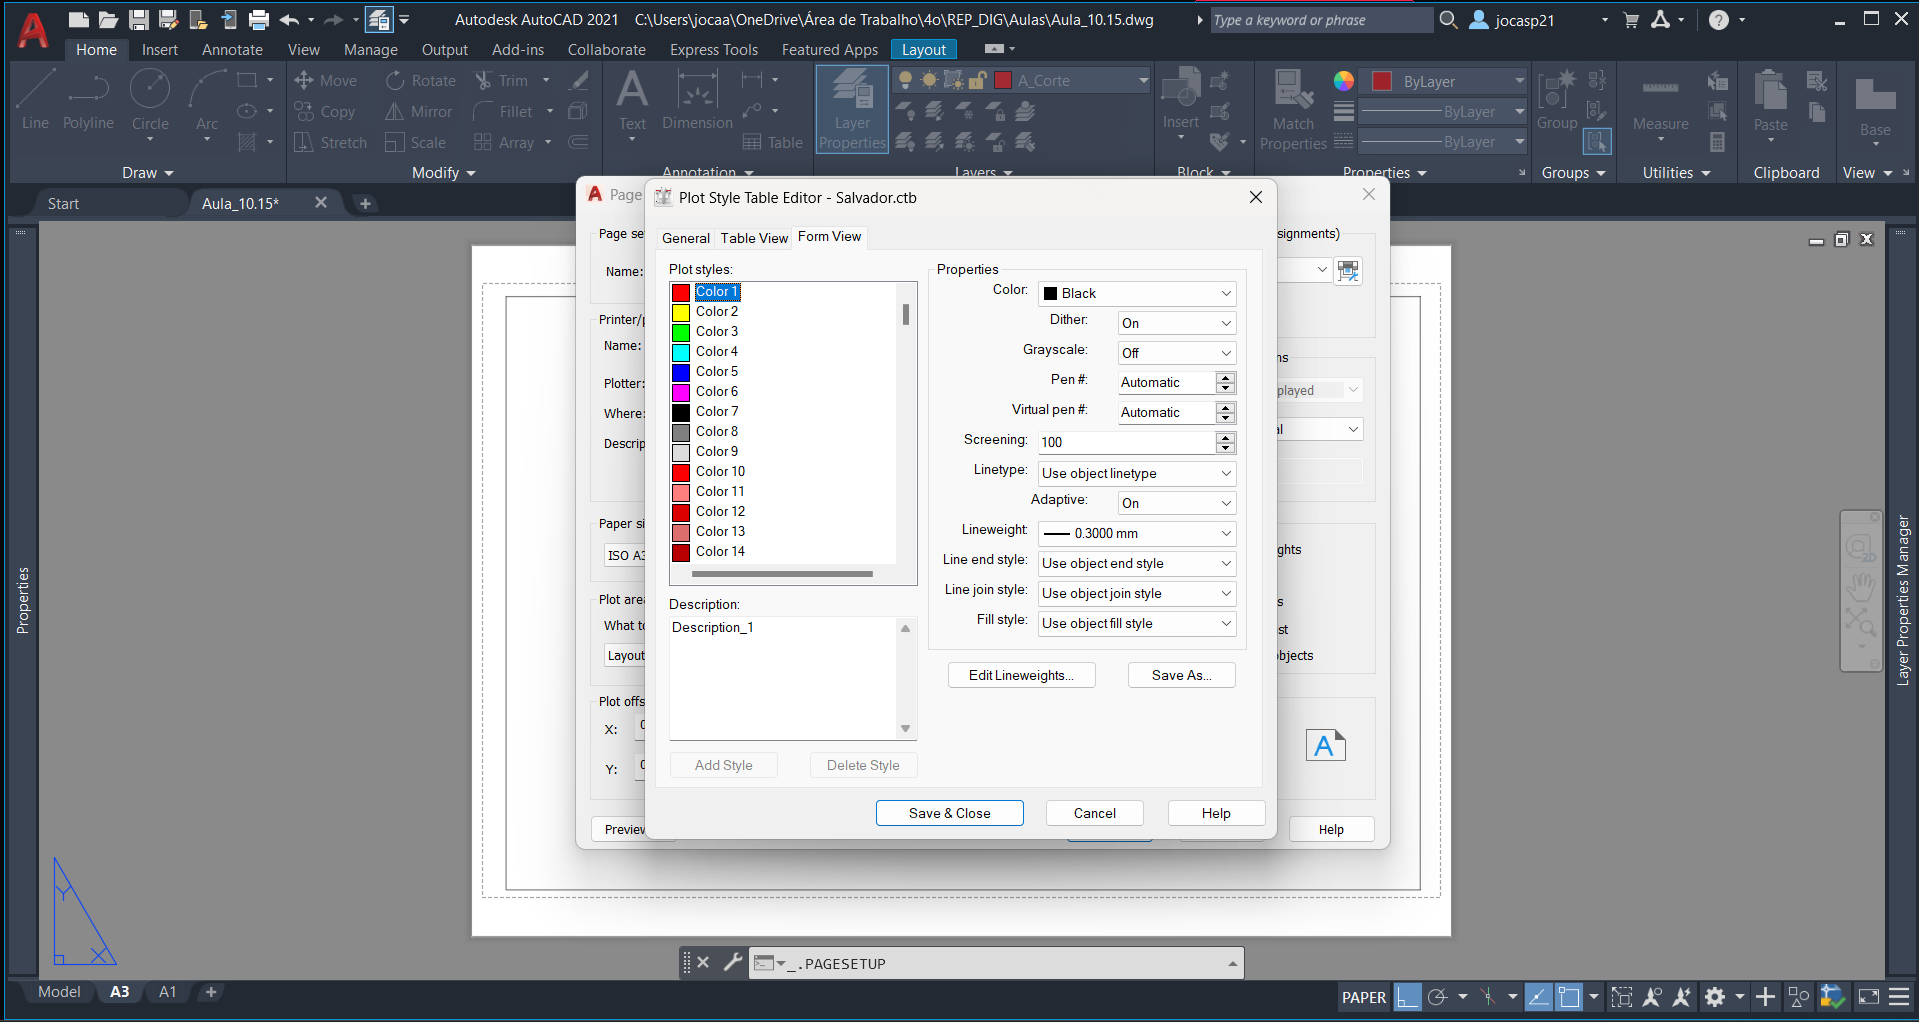This screenshot has width=1919, height=1022.
Task: Click the Save icon in quick access toolbar
Action: pyautogui.click(x=139, y=20)
